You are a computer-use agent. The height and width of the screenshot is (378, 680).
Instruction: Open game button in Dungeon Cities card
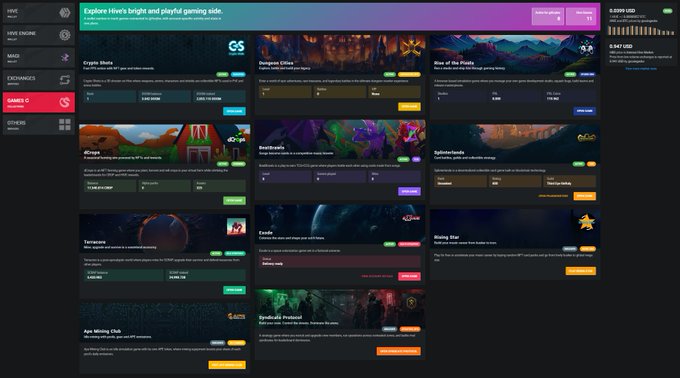coord(409,107)
